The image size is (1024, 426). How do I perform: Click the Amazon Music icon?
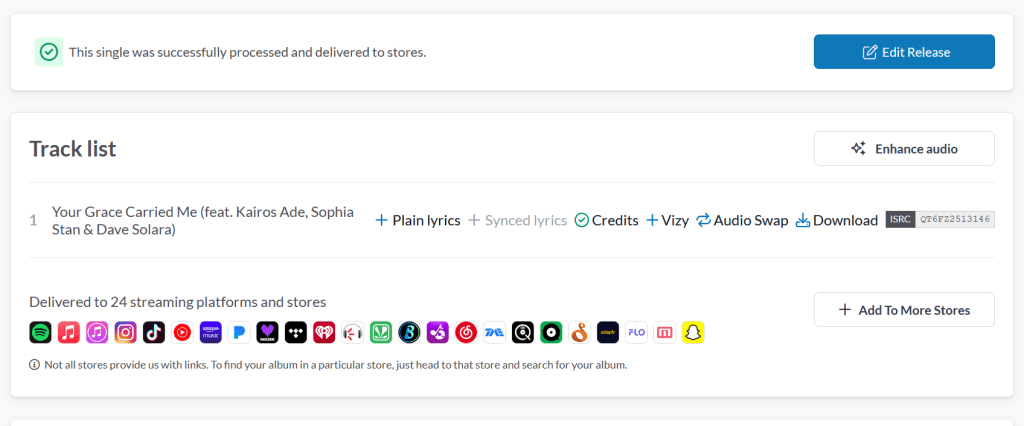click(210, 332)
